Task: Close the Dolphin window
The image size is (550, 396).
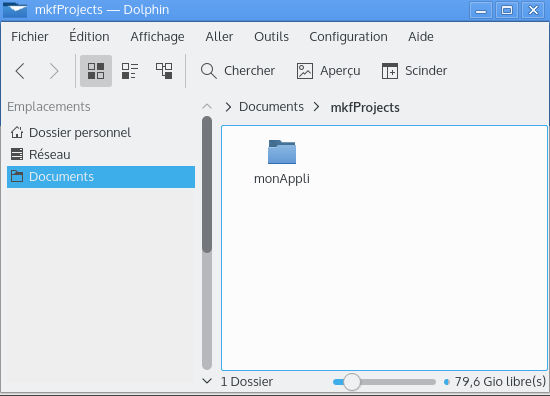Action: pos(533,10)
